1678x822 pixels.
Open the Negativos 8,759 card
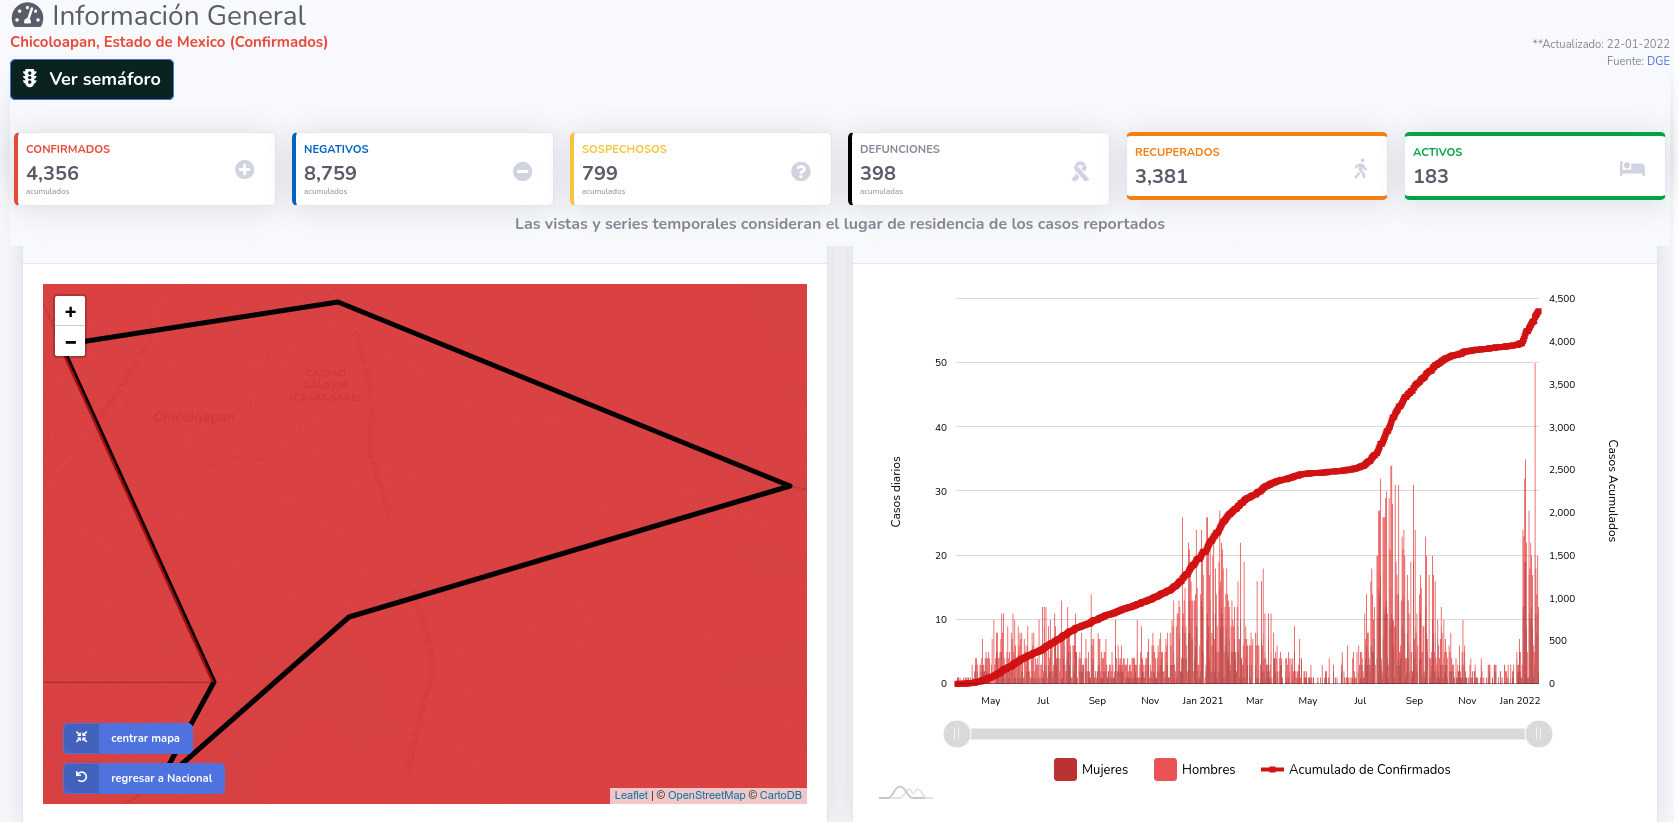(x=423, y=169)
